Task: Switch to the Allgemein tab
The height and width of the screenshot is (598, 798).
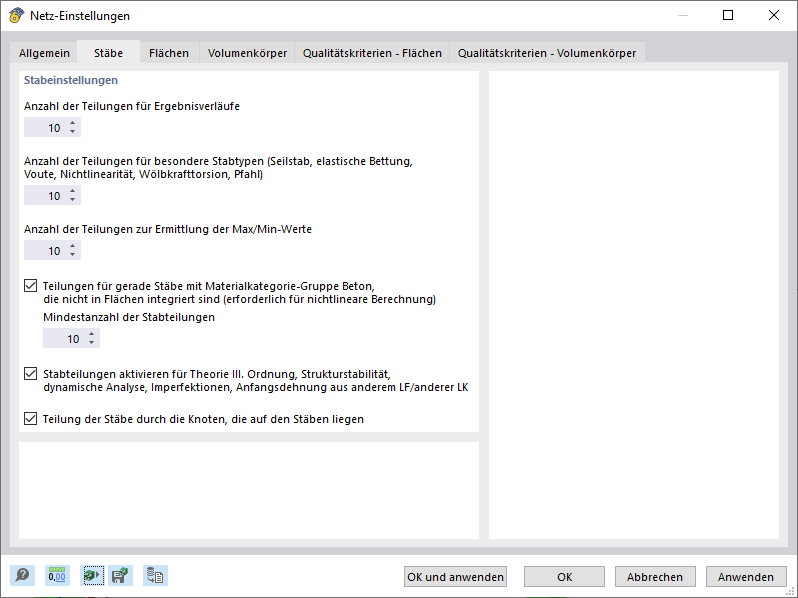Action: click(44, 53)
